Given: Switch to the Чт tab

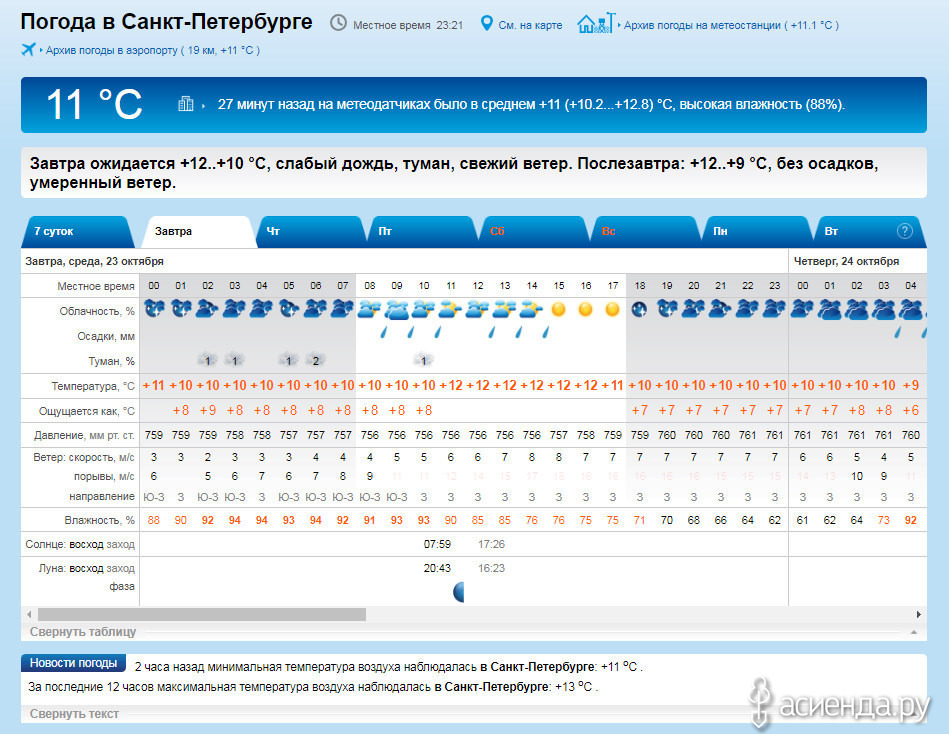Looking at the screenshot, I should point(311,232).
